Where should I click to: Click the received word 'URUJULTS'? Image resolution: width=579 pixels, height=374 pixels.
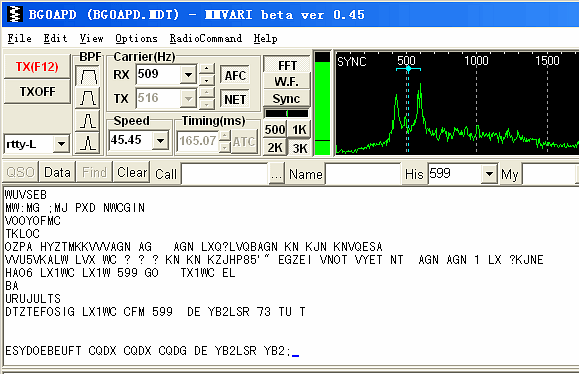(33, 299)
